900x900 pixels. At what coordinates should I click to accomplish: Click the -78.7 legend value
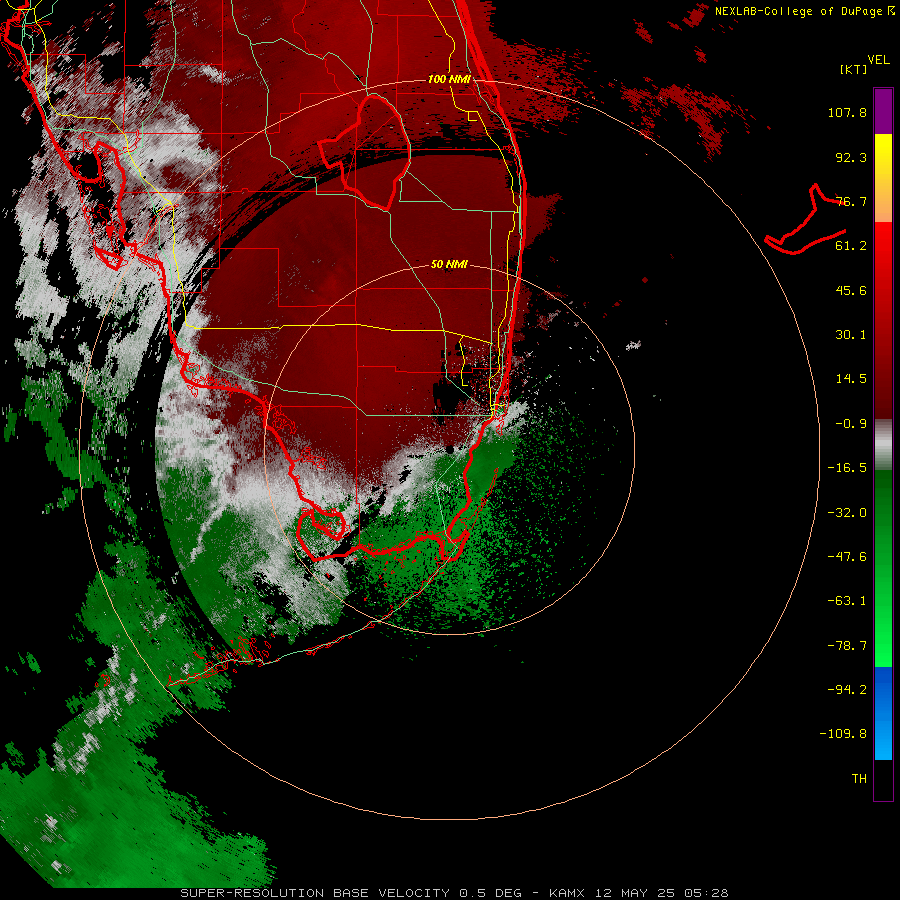(847, 646)
